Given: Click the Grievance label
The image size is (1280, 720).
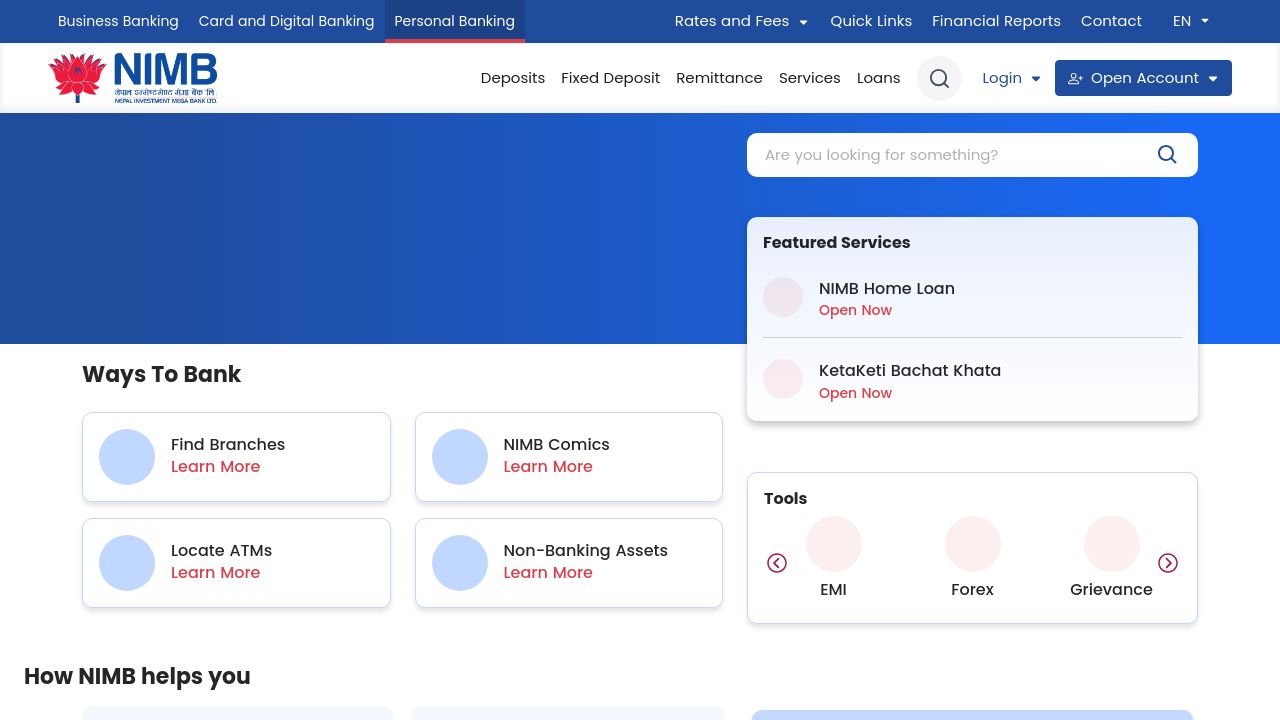Looking at the screenshot, I should click(x=1112, y=590).
